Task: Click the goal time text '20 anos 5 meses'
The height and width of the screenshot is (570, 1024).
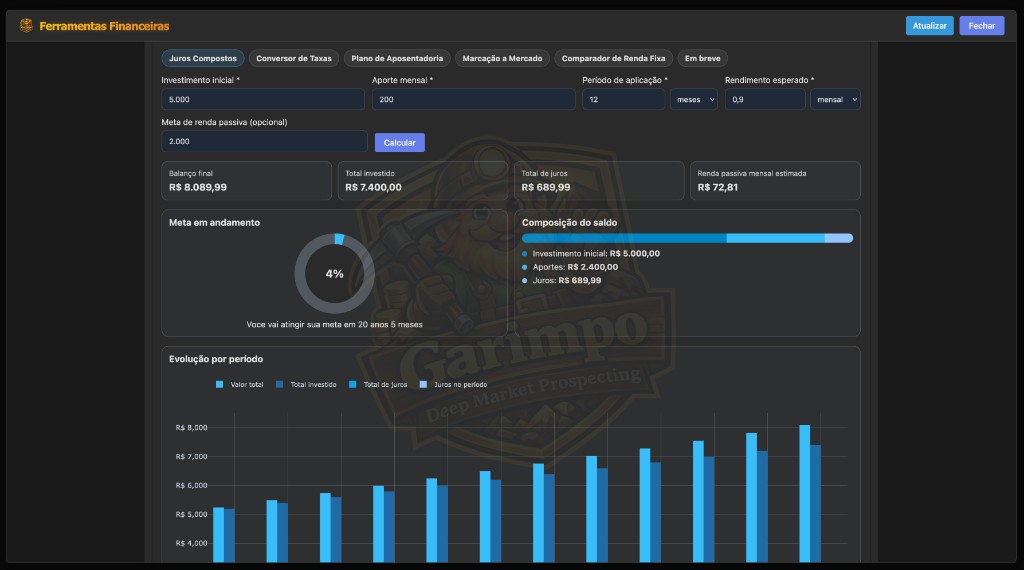Action: [390, 325]
